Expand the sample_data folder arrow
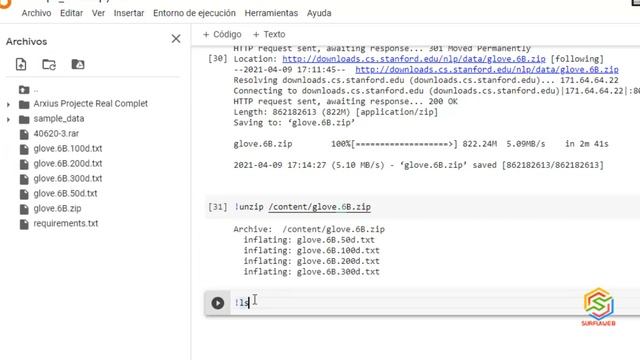The width and height of the screenshot is (640, 360). 8,120
